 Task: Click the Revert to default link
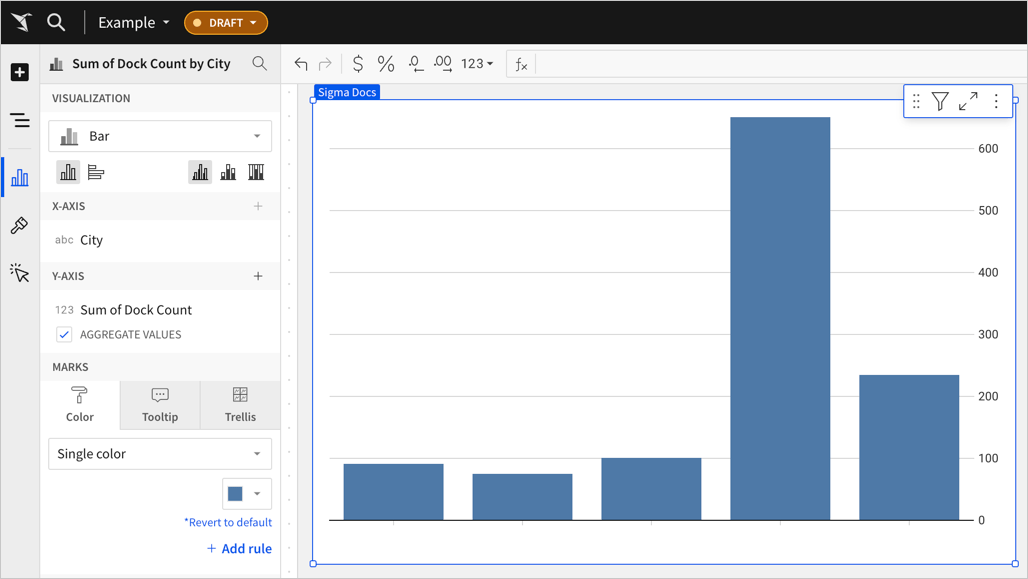coord(227,522)
